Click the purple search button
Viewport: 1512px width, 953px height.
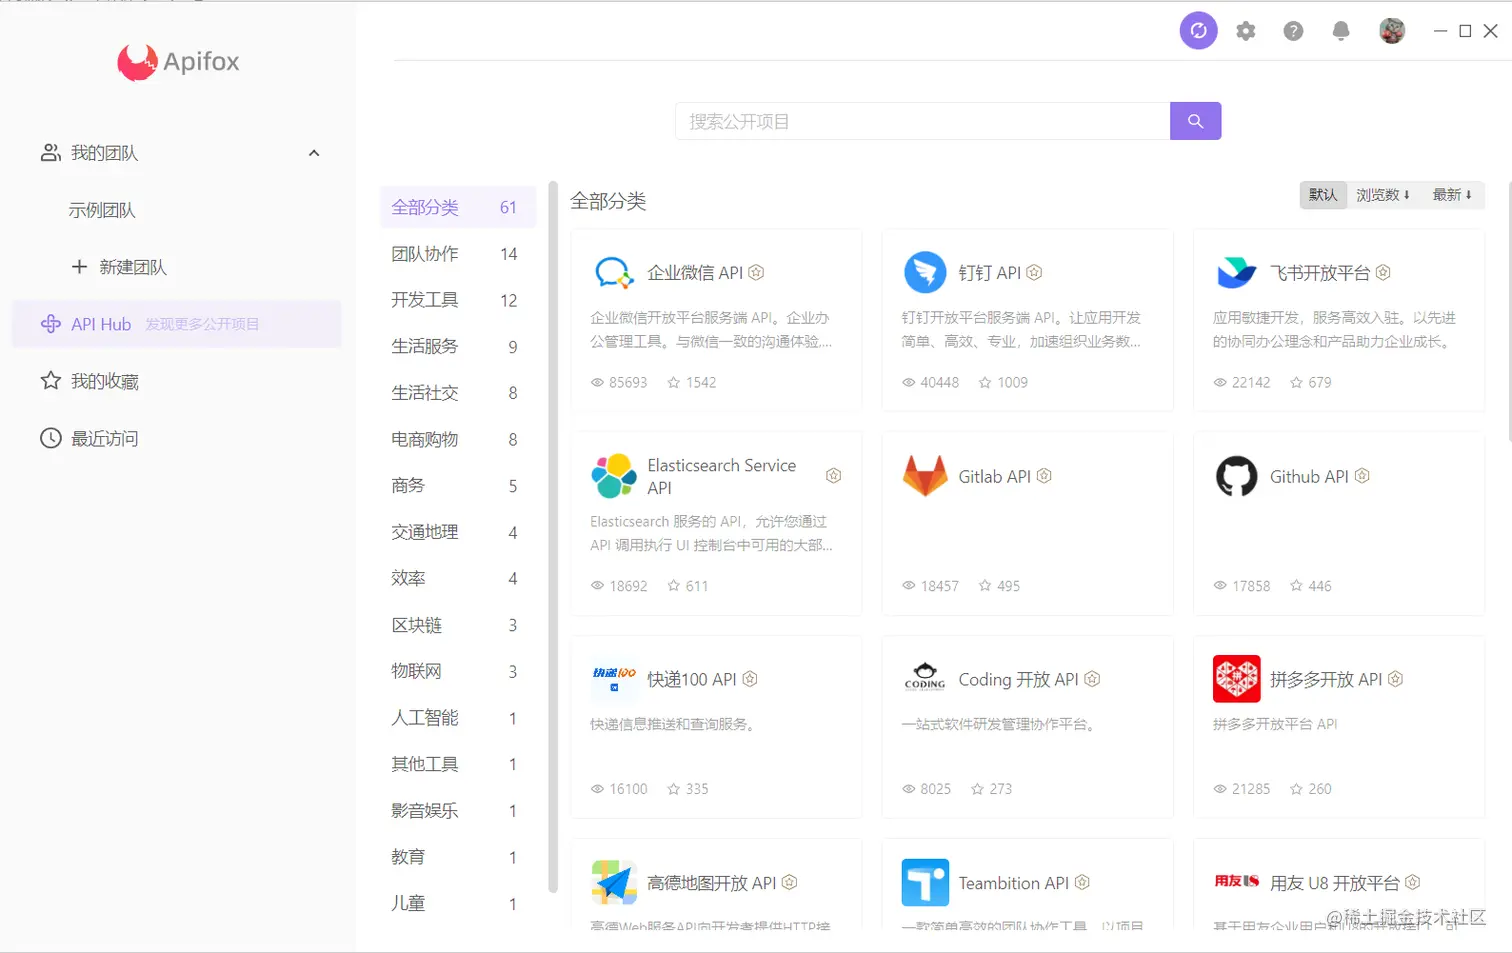[x=1195, y=121]
